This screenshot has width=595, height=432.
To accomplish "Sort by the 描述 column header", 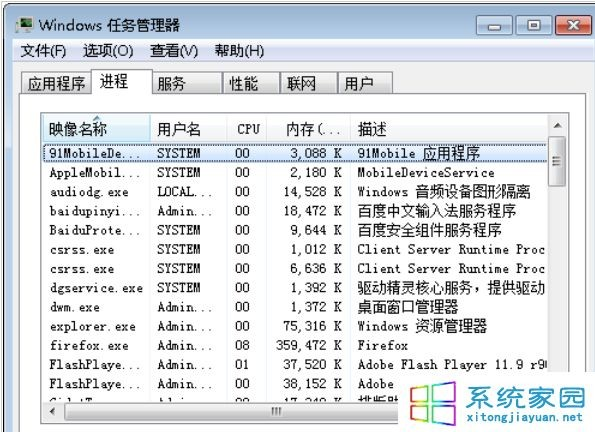I will 449,129.
